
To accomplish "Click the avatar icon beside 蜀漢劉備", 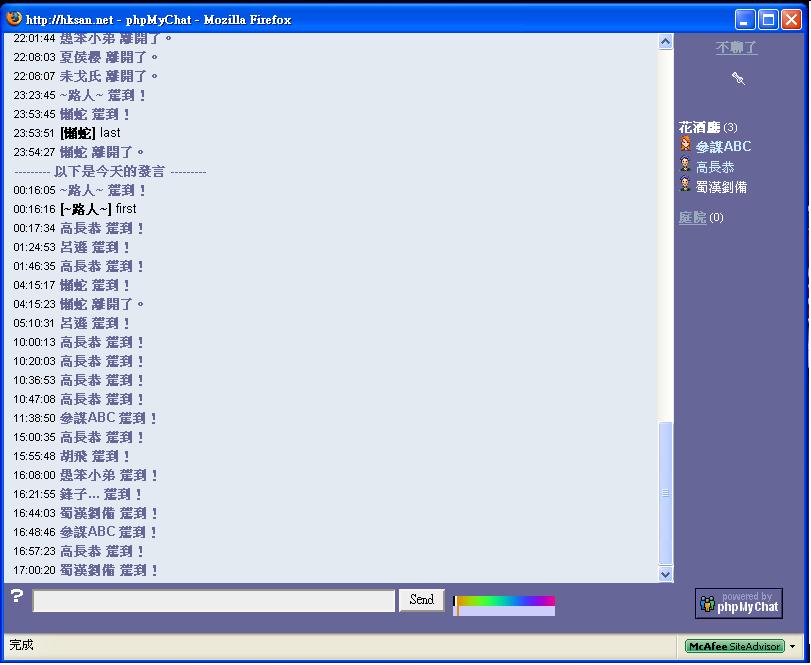I will 685,185.
